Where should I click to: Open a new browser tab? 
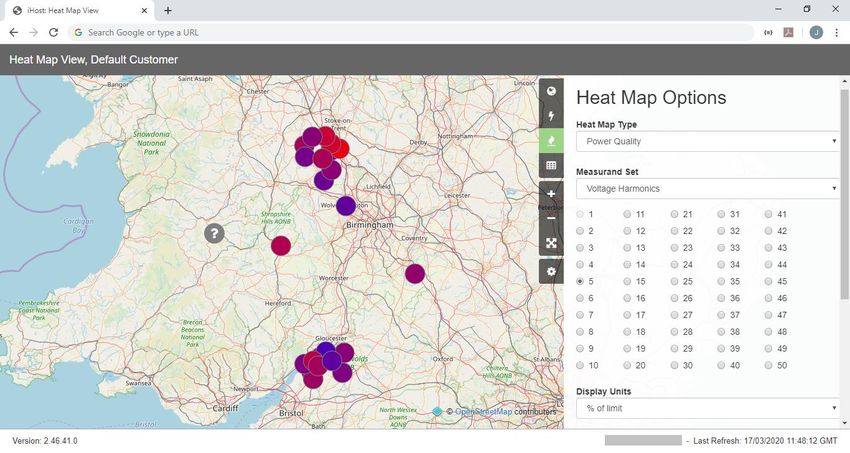tap(168, 10)
